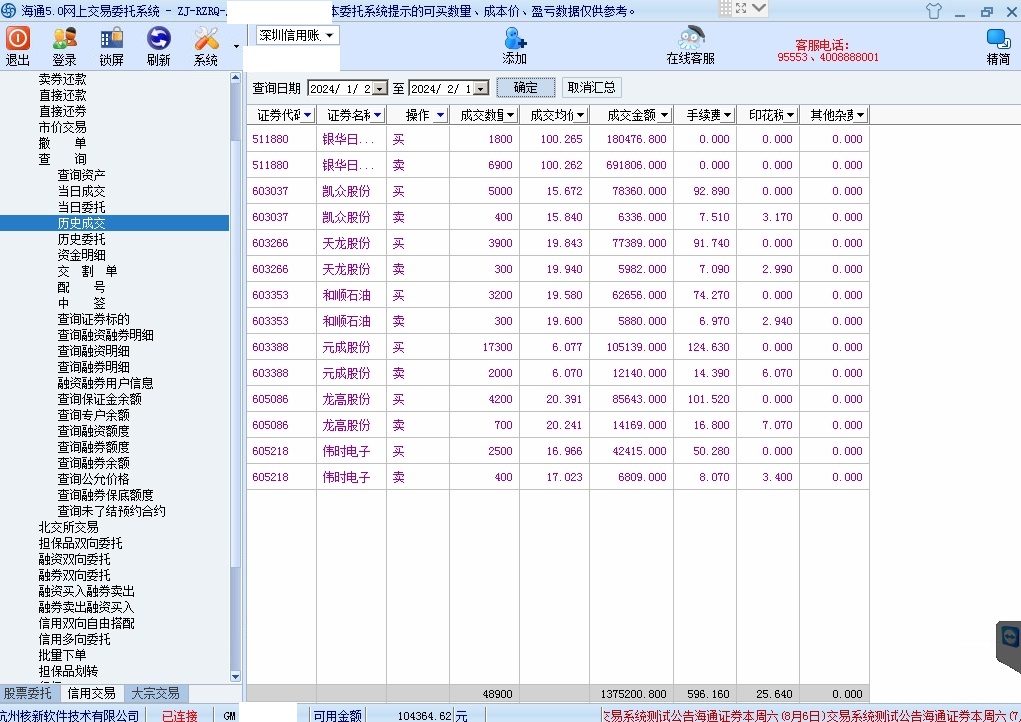Click the 取消汇总 button
Image resolution: width=1021 pixels, height=722 pixels.
coord(592,88)
